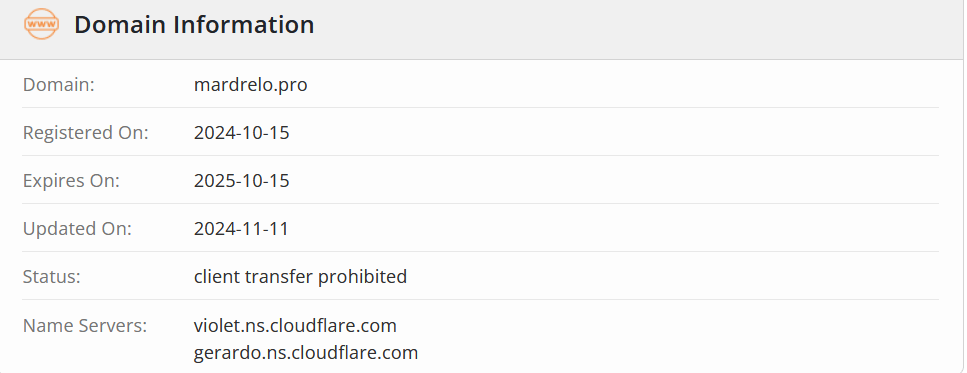967x373 pixels.
Task: Select the client transfer prohibited status text
Action: (300, 277)
